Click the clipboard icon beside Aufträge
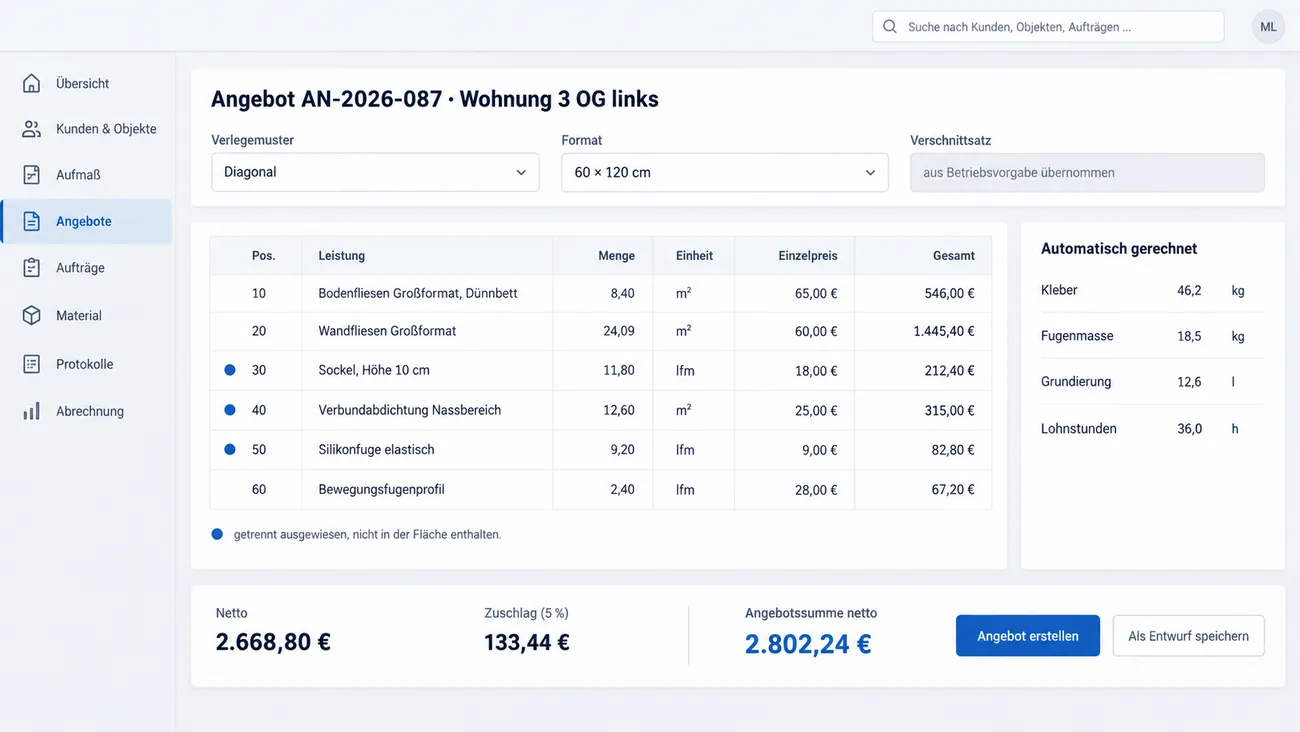Screen dimensions: 1300x732 coord(32,268)
